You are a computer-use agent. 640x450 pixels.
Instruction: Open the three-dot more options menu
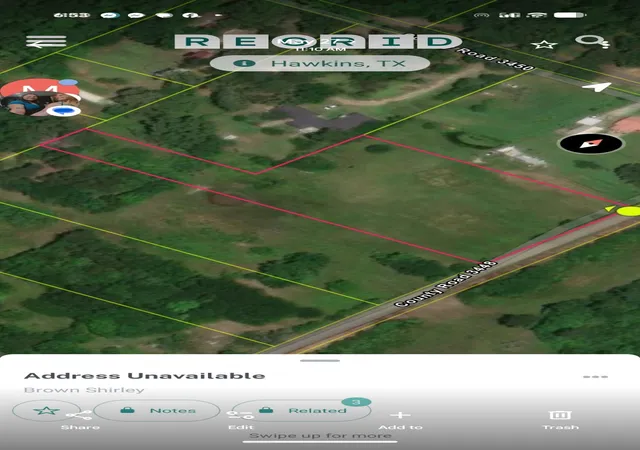tap(596, 377)
